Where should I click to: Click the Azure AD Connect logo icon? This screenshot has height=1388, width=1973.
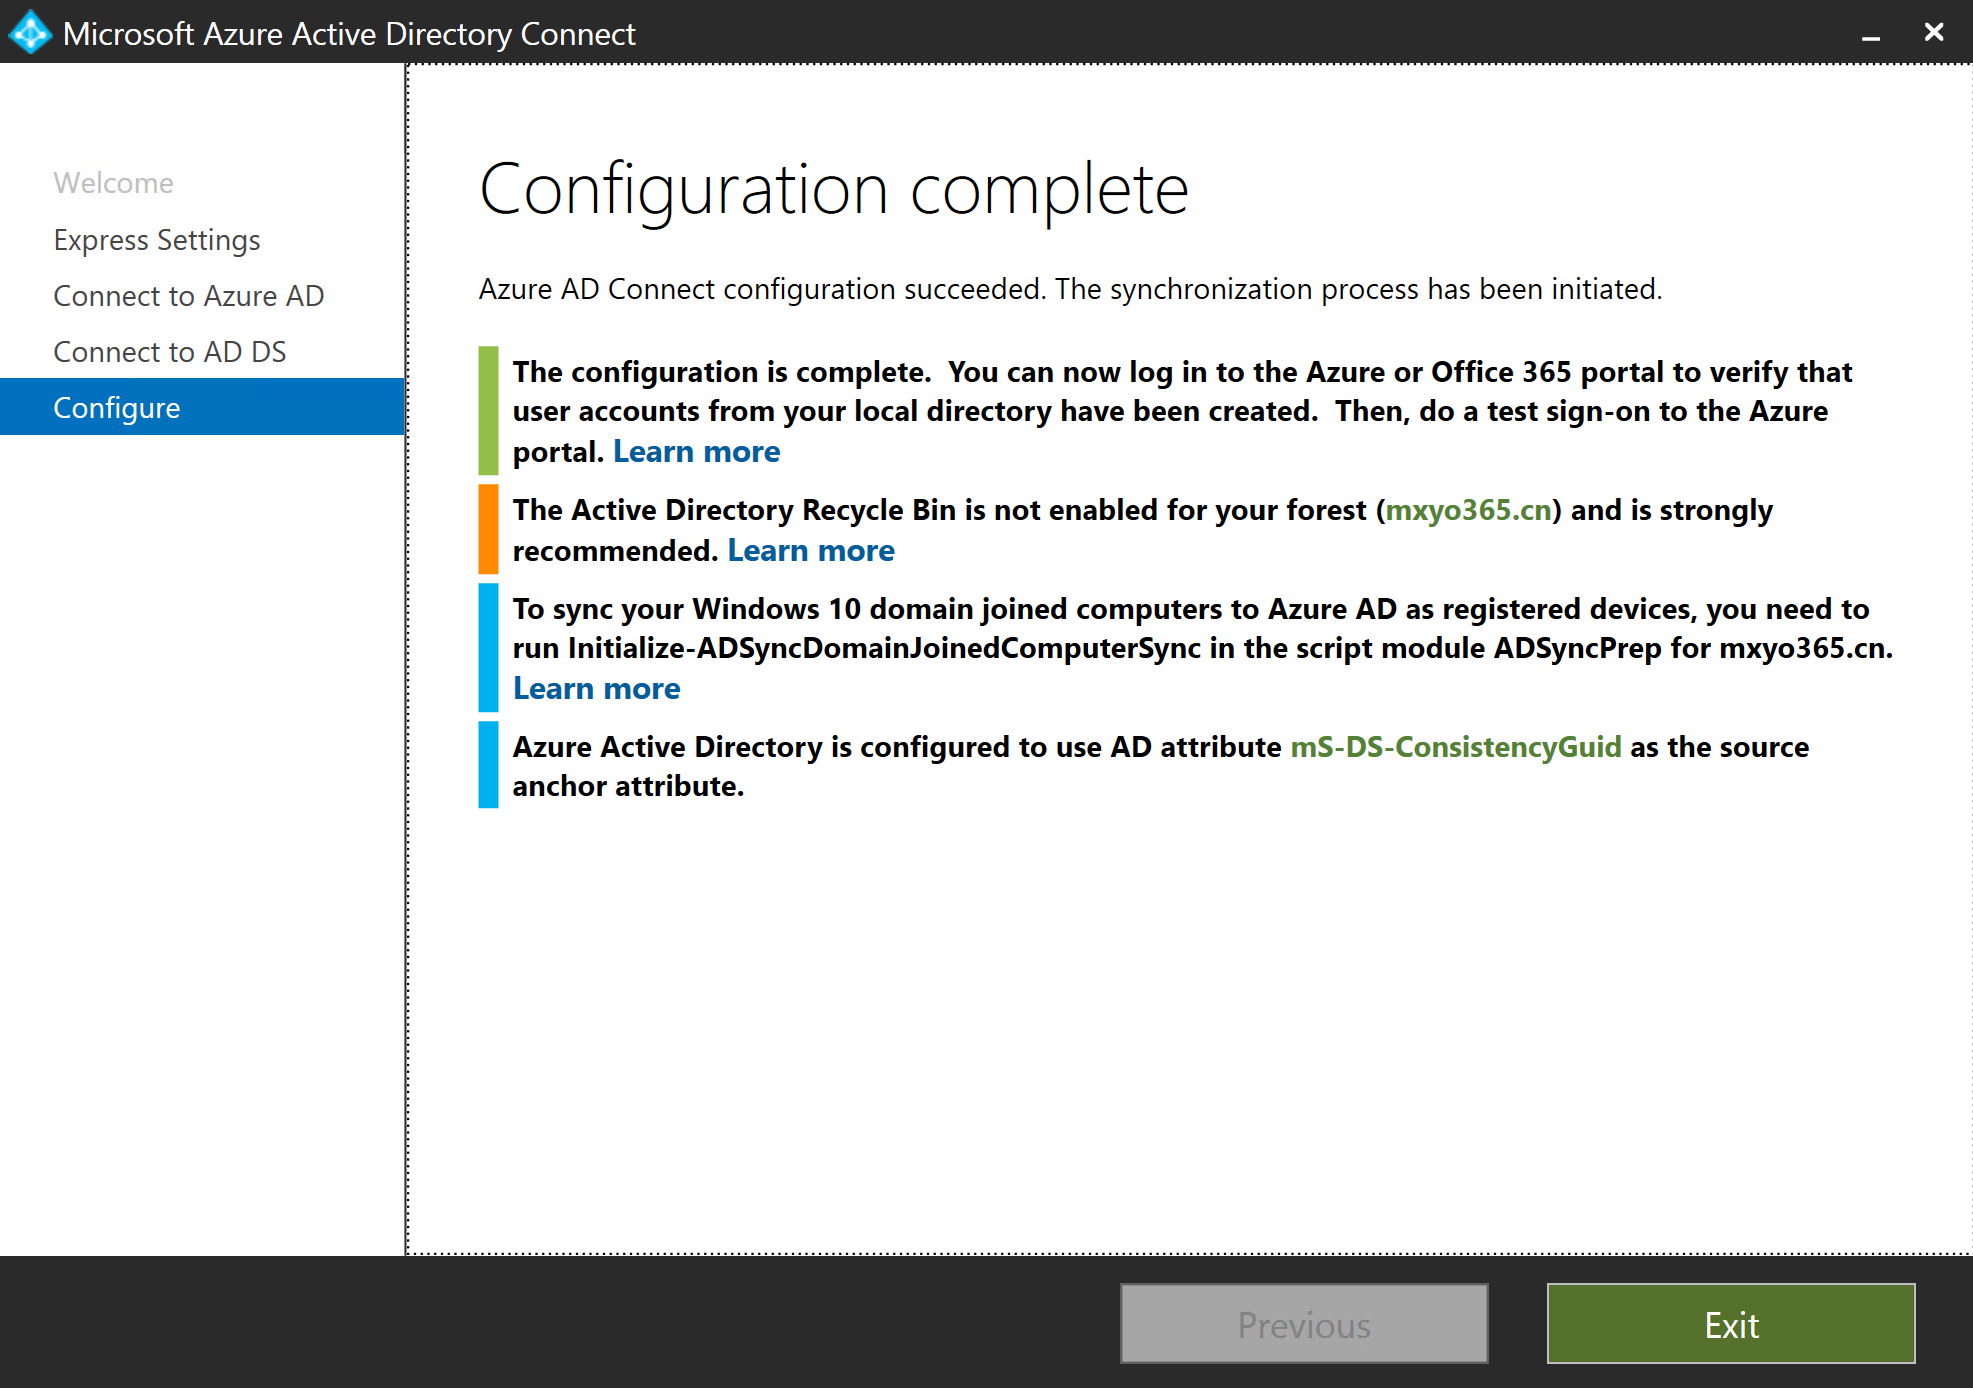coord(30,32)
